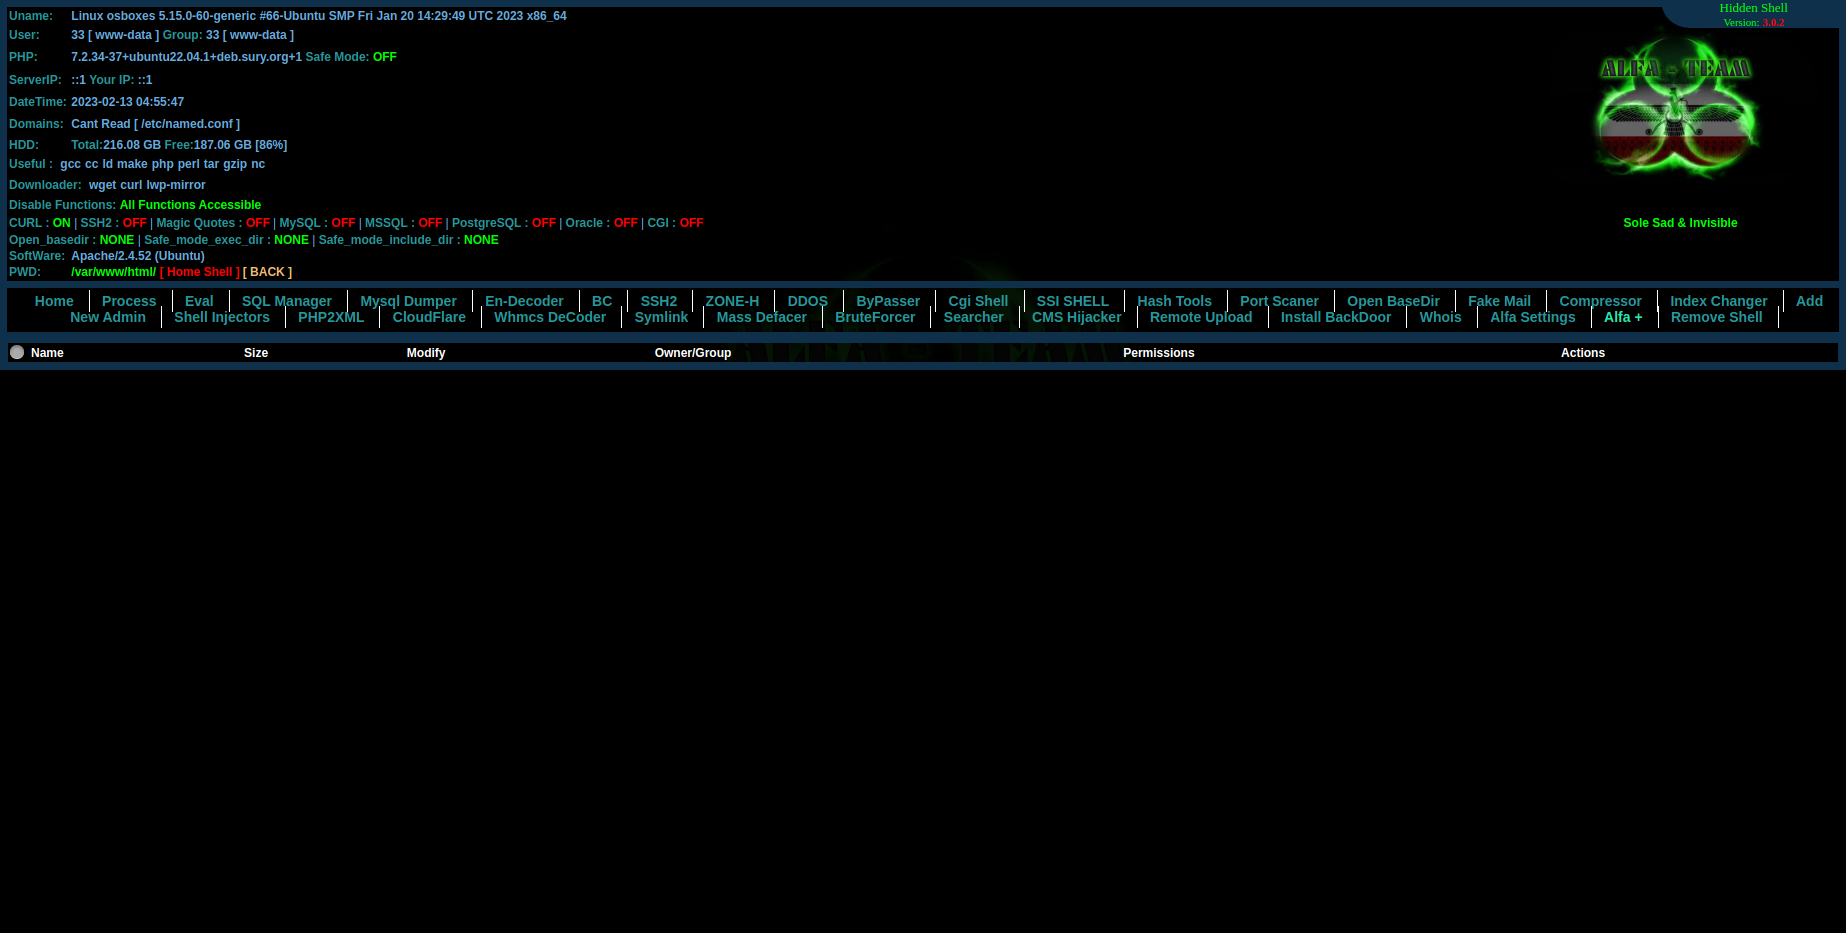Select the En-Decoder menu entry
Viewport: 1846px width, 933px height.
tap(524, 301)
